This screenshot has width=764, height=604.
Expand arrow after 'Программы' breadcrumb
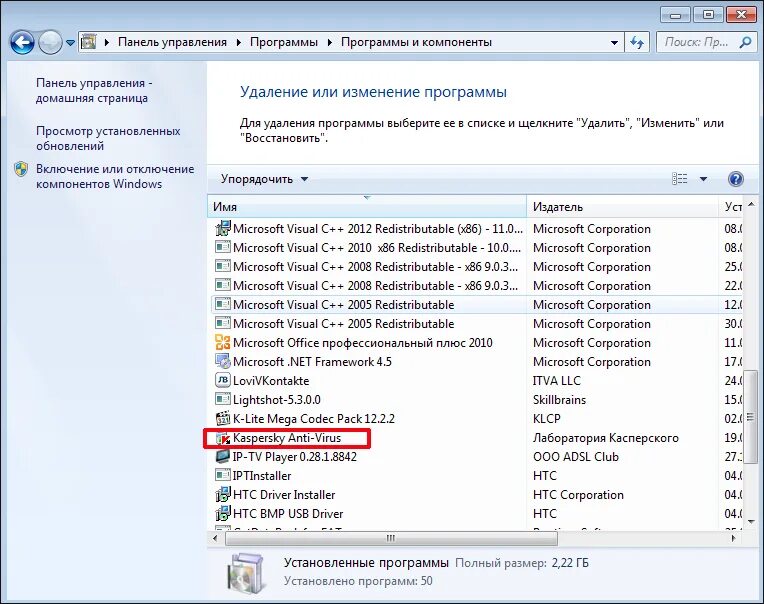(329, 43)
